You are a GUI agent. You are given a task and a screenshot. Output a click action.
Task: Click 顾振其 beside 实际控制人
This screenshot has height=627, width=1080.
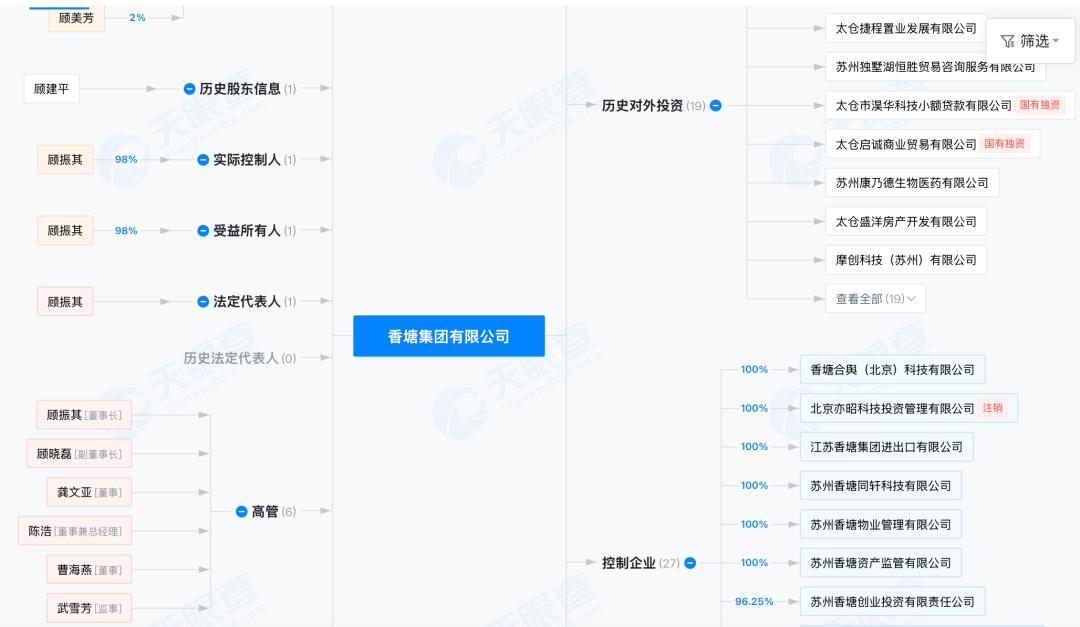tap(65, 160)
